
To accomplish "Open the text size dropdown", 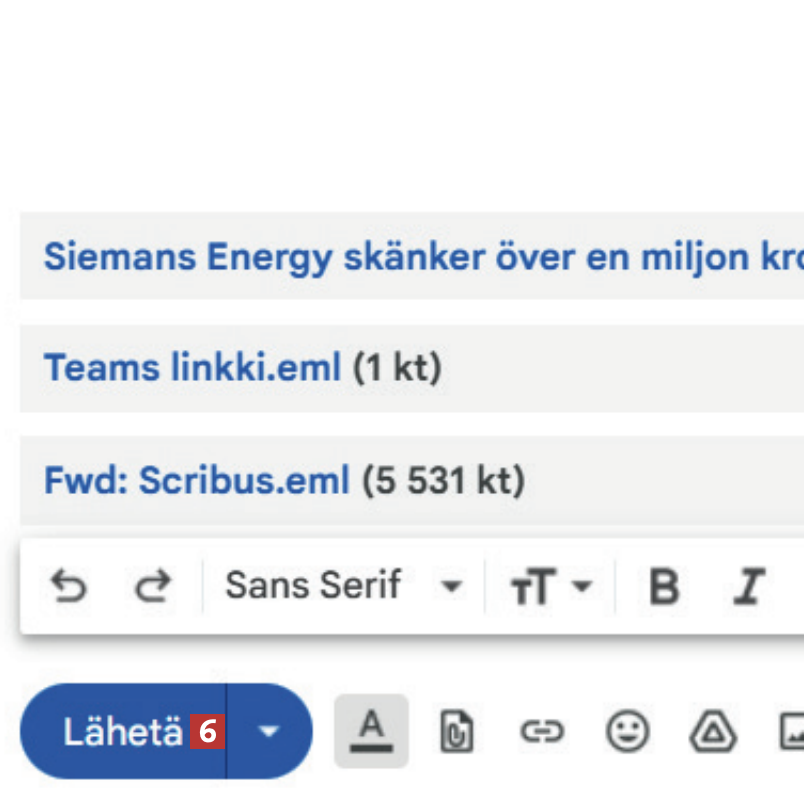I will pyautogui.click(x=551, y=587).
